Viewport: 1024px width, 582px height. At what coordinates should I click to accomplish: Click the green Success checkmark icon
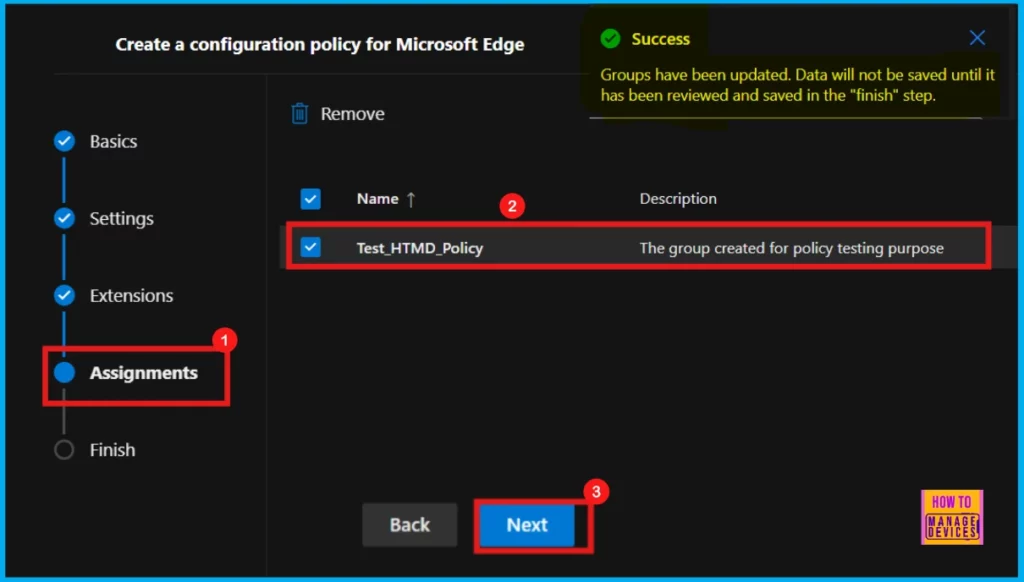tap(610, 39)
